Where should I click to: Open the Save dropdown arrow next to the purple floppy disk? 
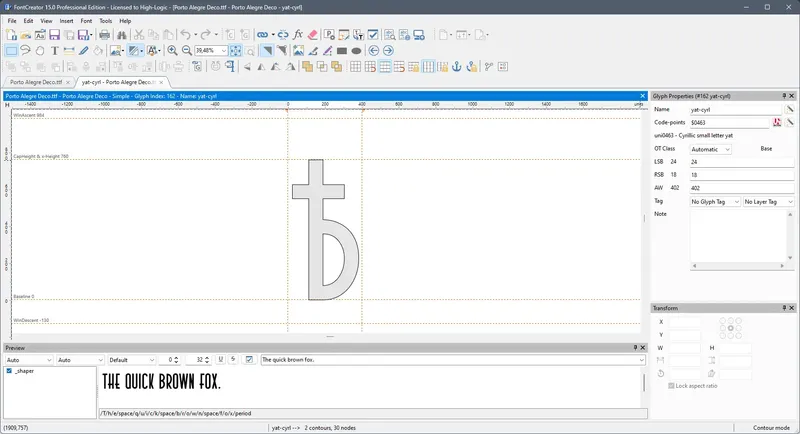[x=91, y=35]
